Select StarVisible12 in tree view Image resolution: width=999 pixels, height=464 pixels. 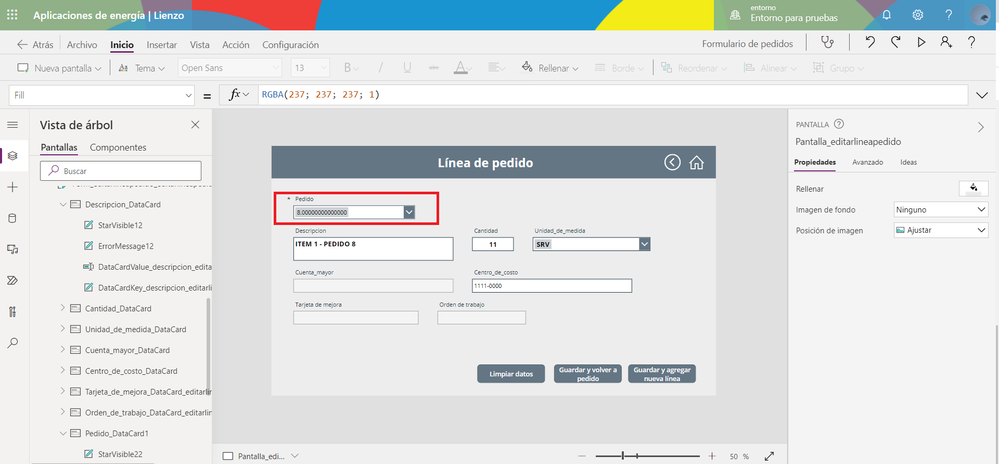[x=120, y=225]
